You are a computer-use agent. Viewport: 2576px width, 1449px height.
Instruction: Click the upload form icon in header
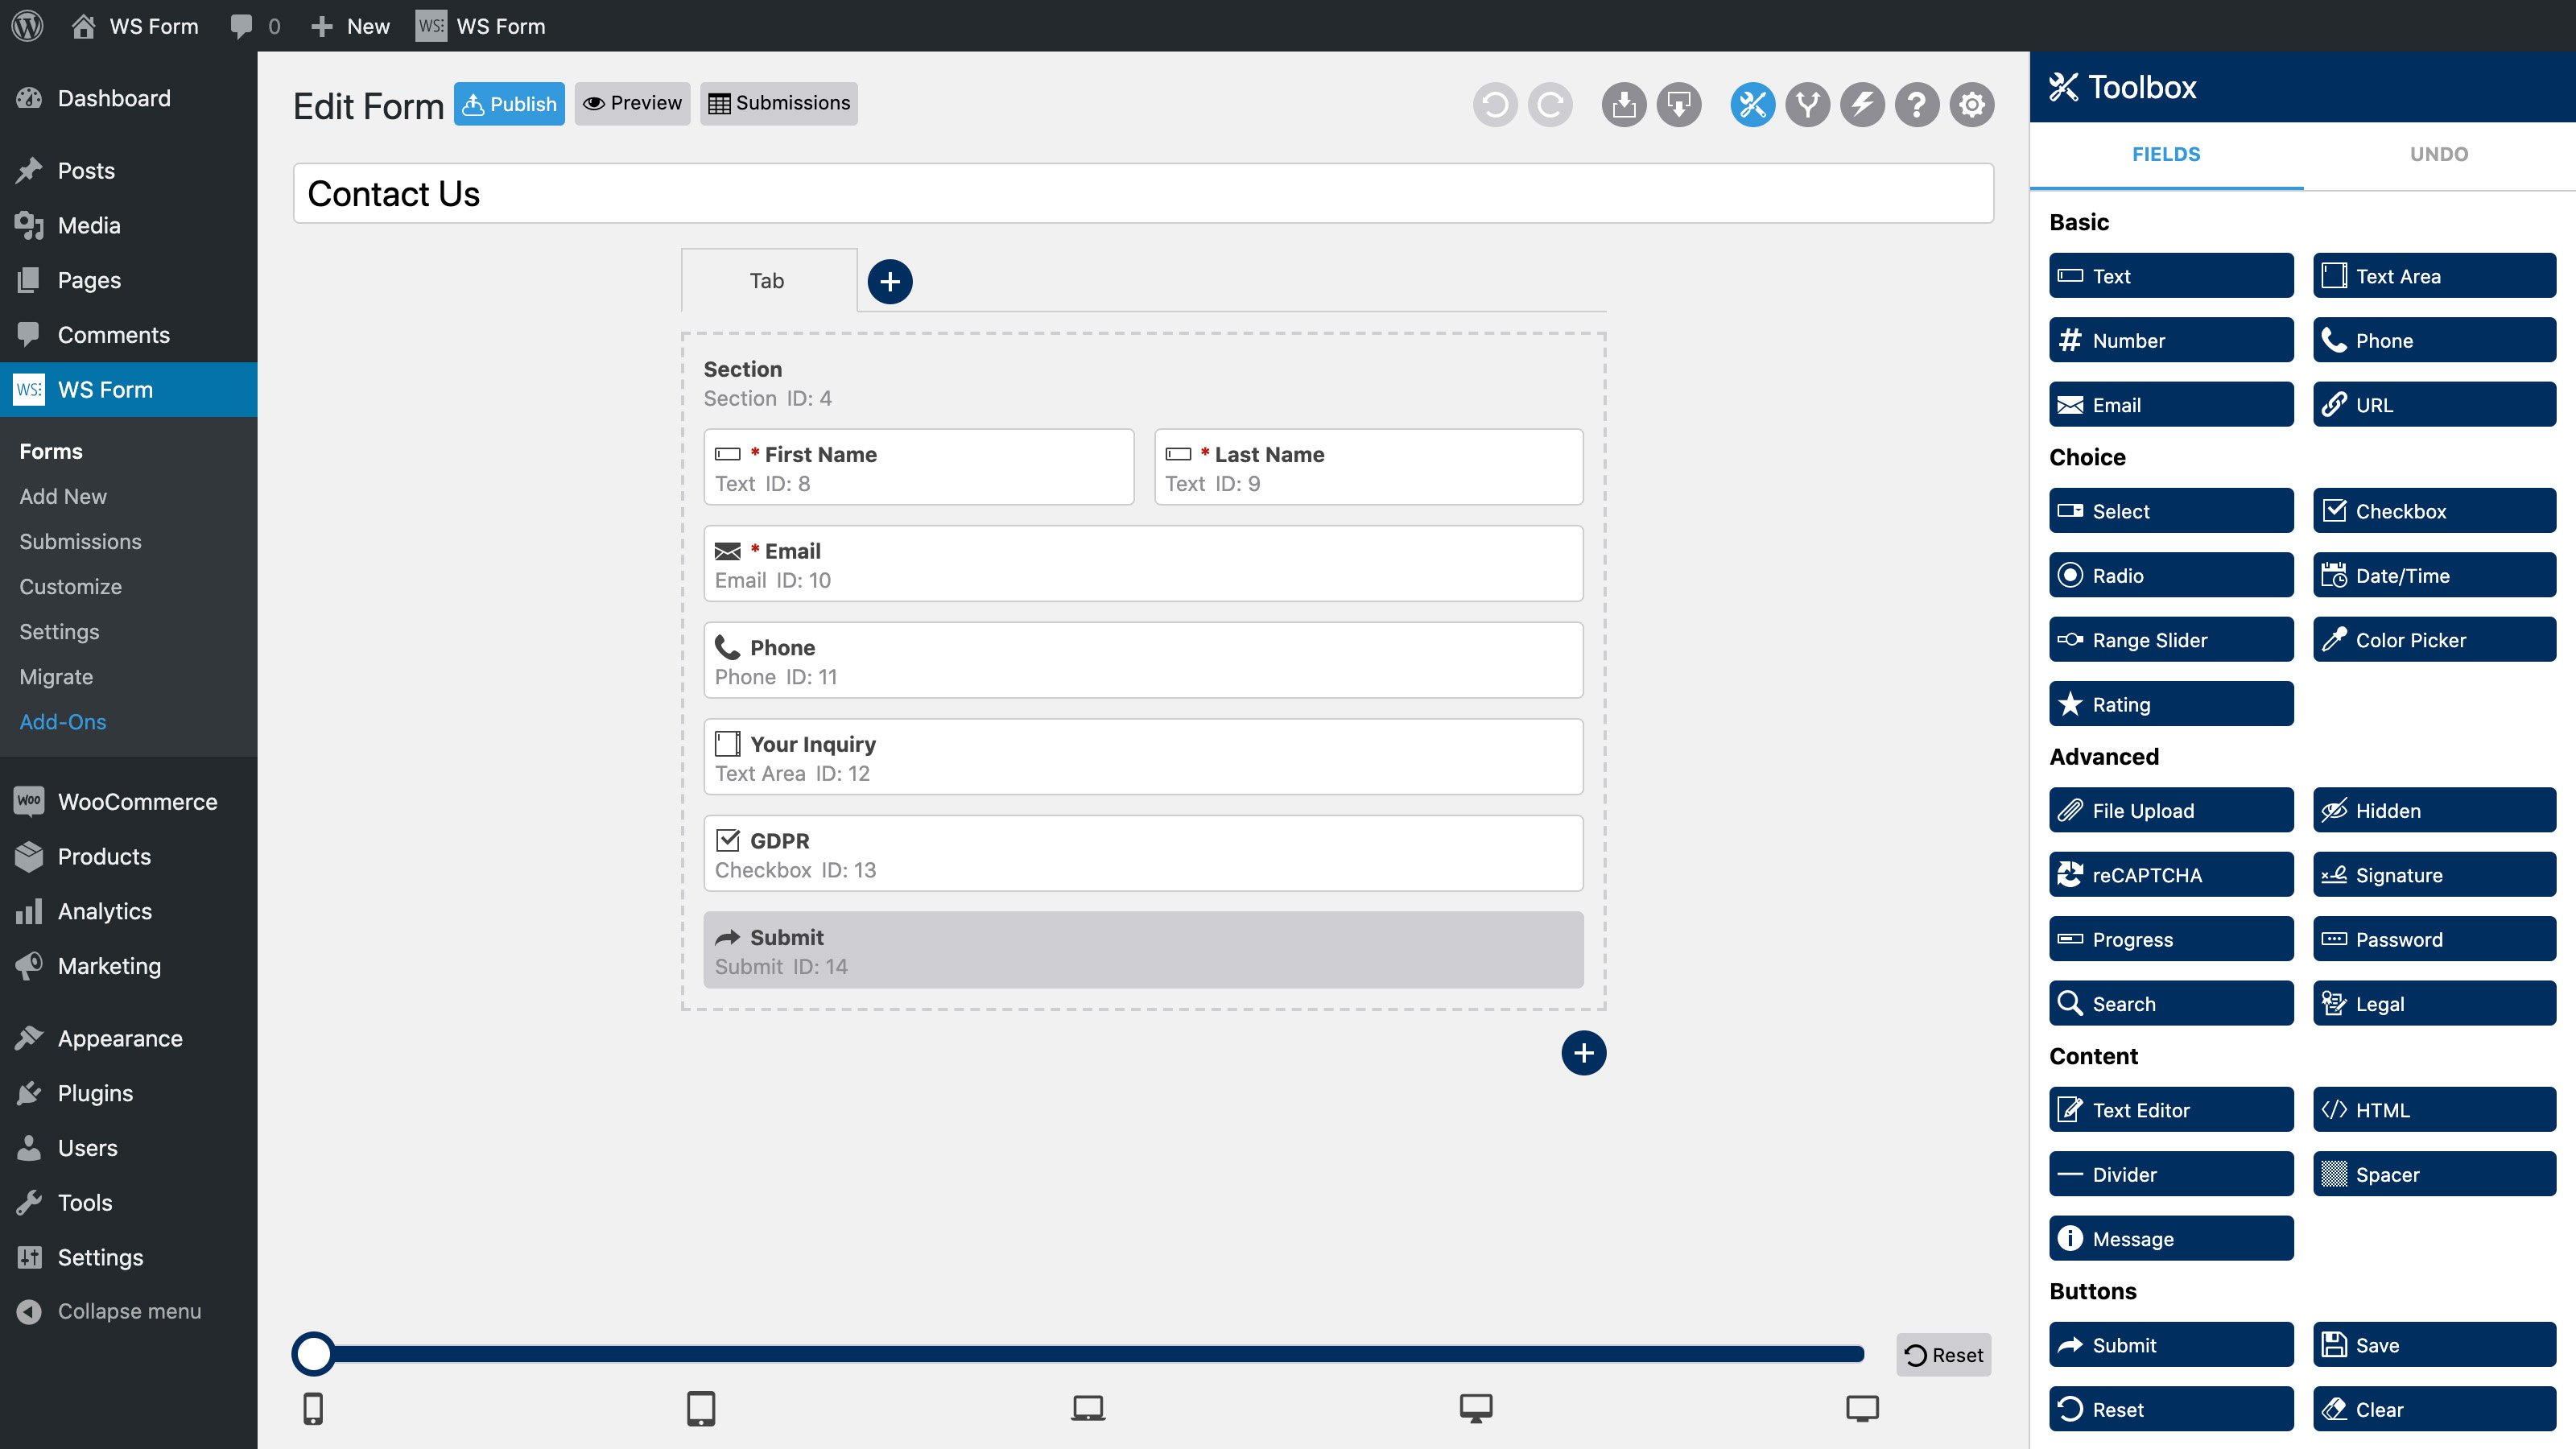1624,104
